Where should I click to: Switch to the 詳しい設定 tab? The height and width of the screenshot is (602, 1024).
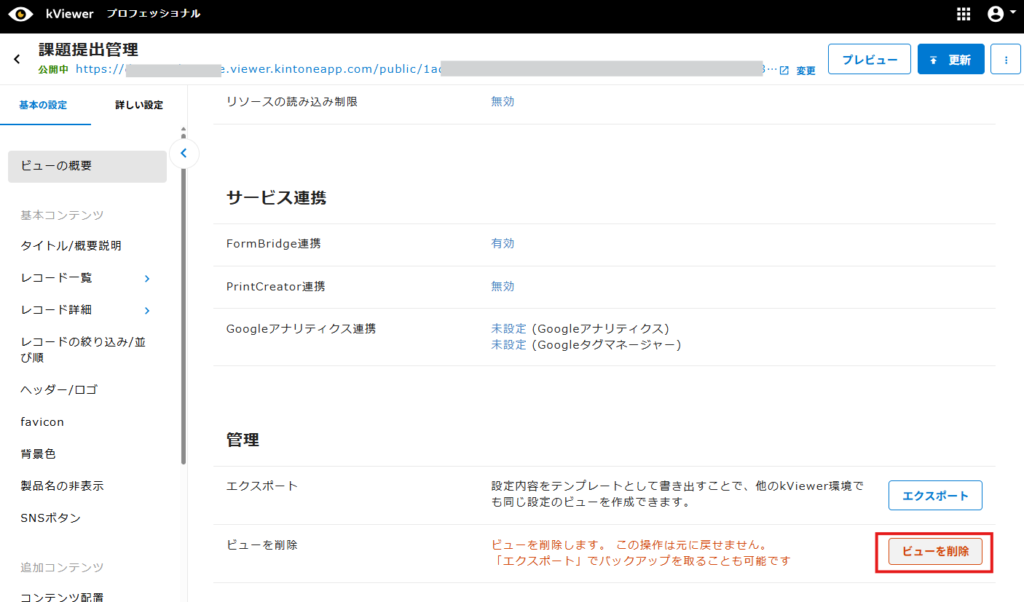(x=138, y=105)
